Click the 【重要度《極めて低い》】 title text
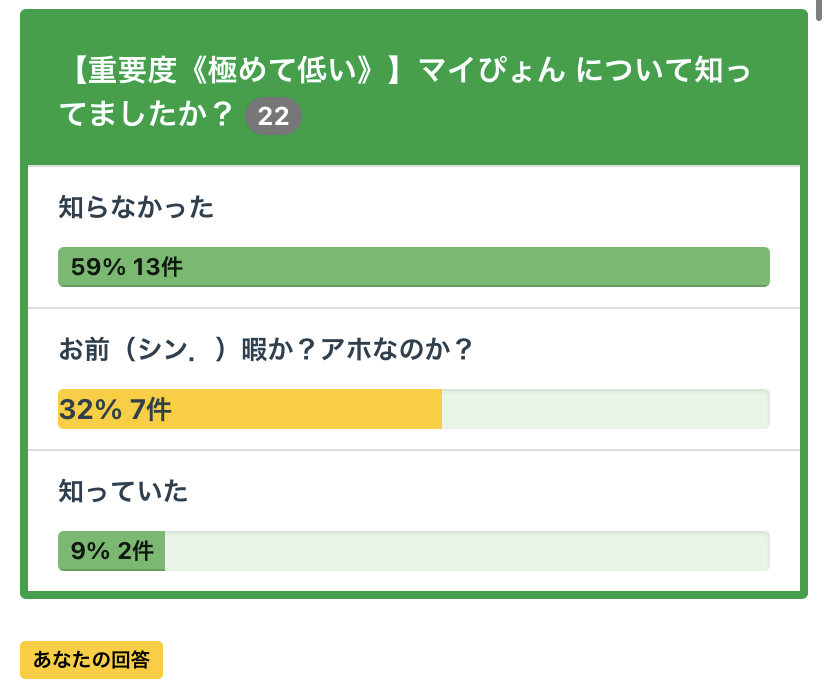 [x=233, y=71]
